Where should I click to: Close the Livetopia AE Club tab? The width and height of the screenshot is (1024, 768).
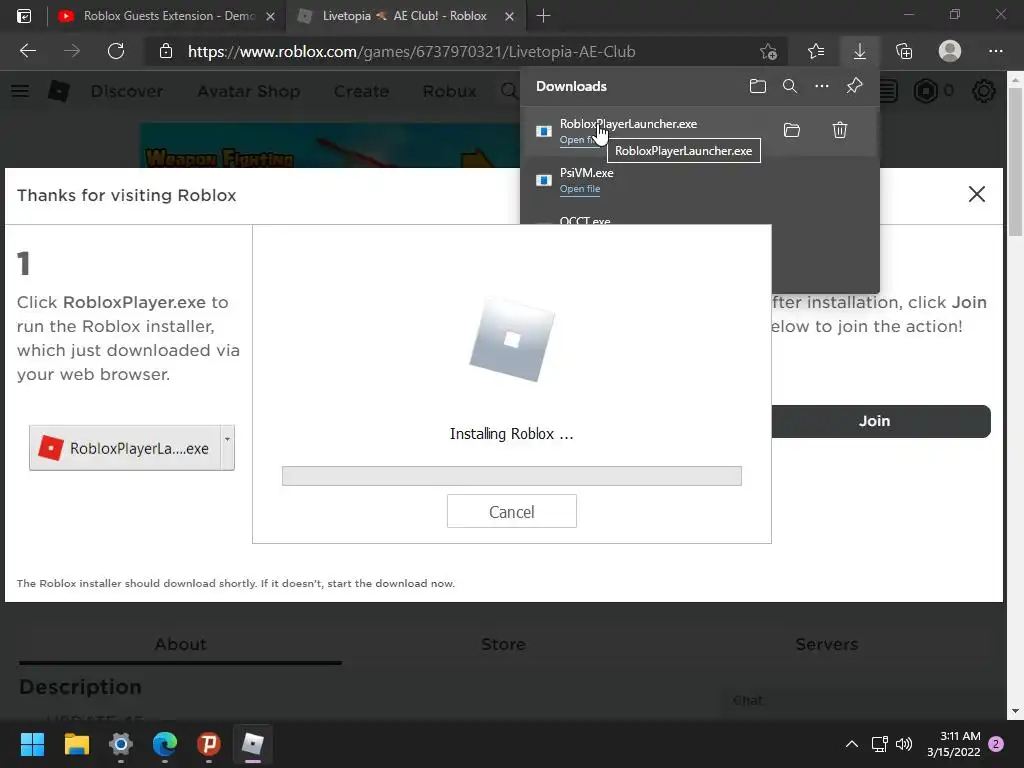click(509, 16)
